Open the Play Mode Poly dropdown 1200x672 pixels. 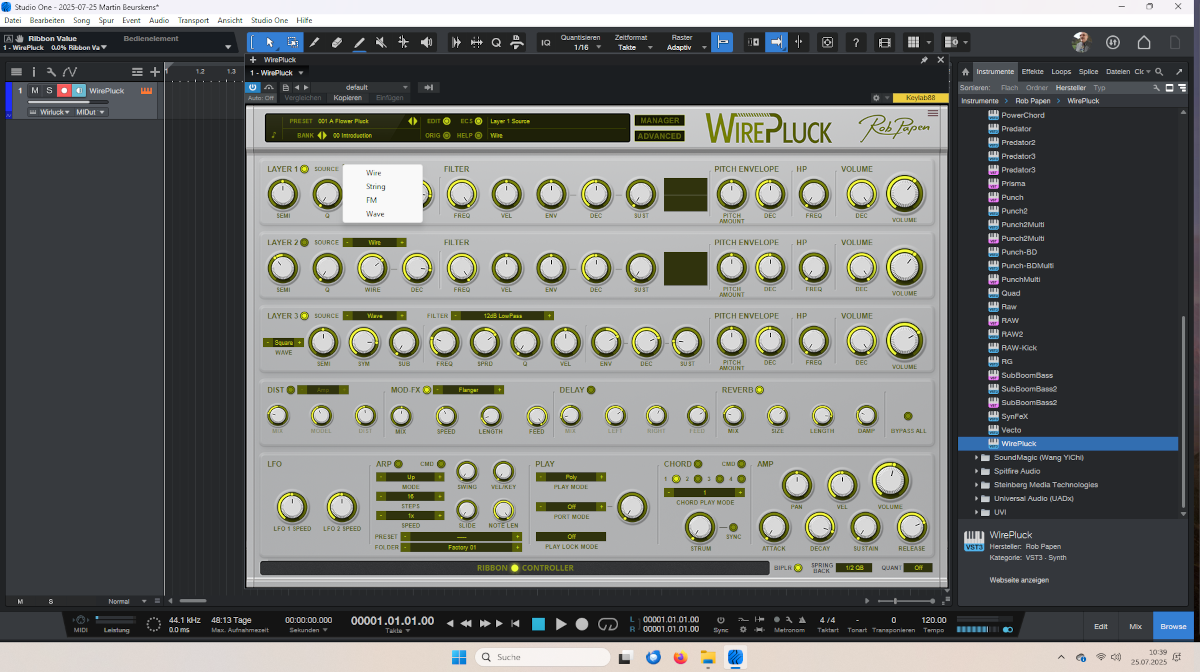click(x=571, y=477)
